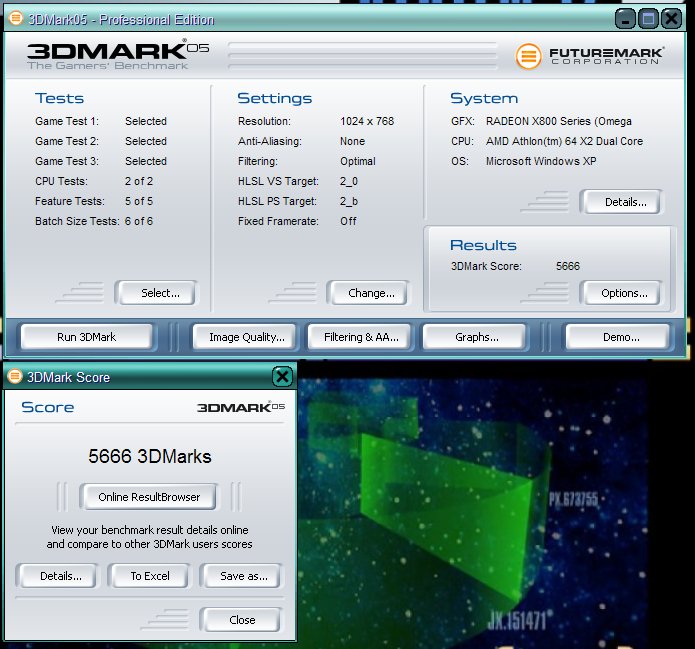Click Game Test 1 Selected status

click(146, 121)
